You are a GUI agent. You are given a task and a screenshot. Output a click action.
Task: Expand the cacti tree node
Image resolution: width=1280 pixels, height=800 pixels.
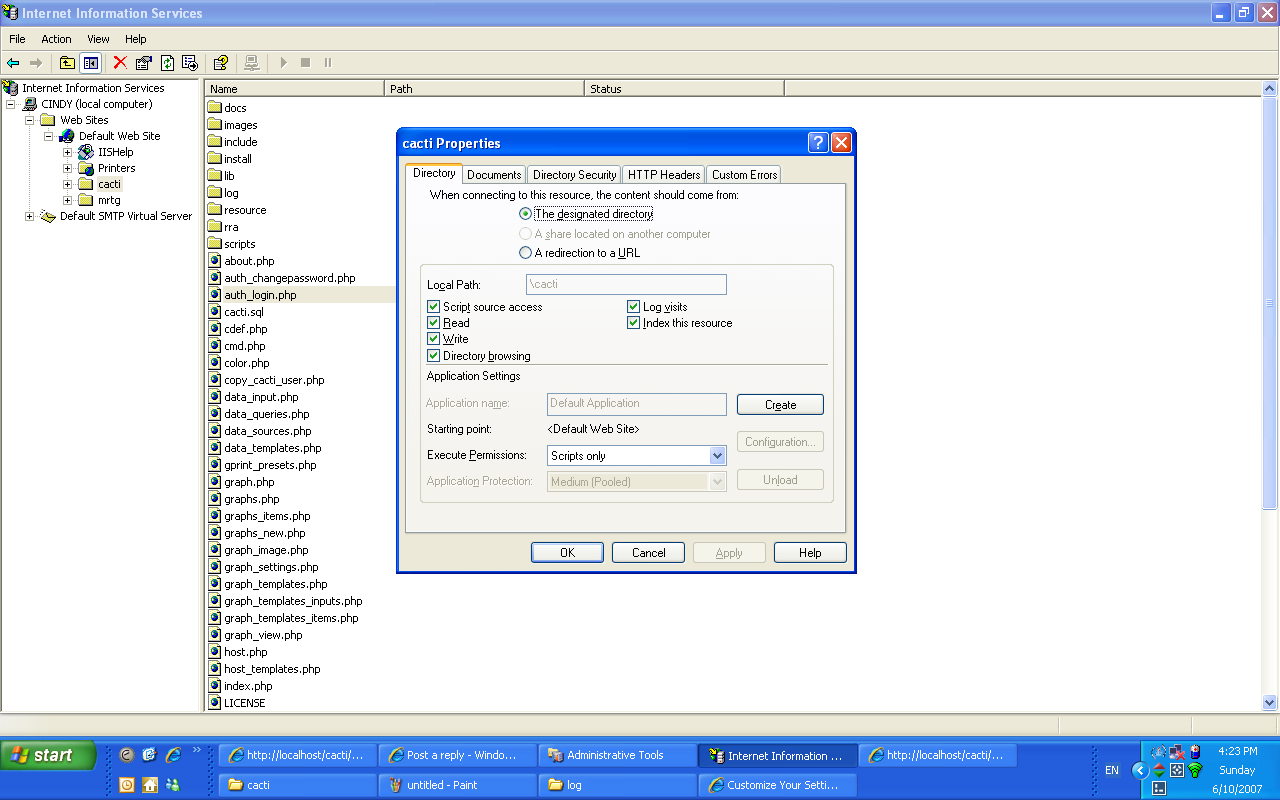68,184
